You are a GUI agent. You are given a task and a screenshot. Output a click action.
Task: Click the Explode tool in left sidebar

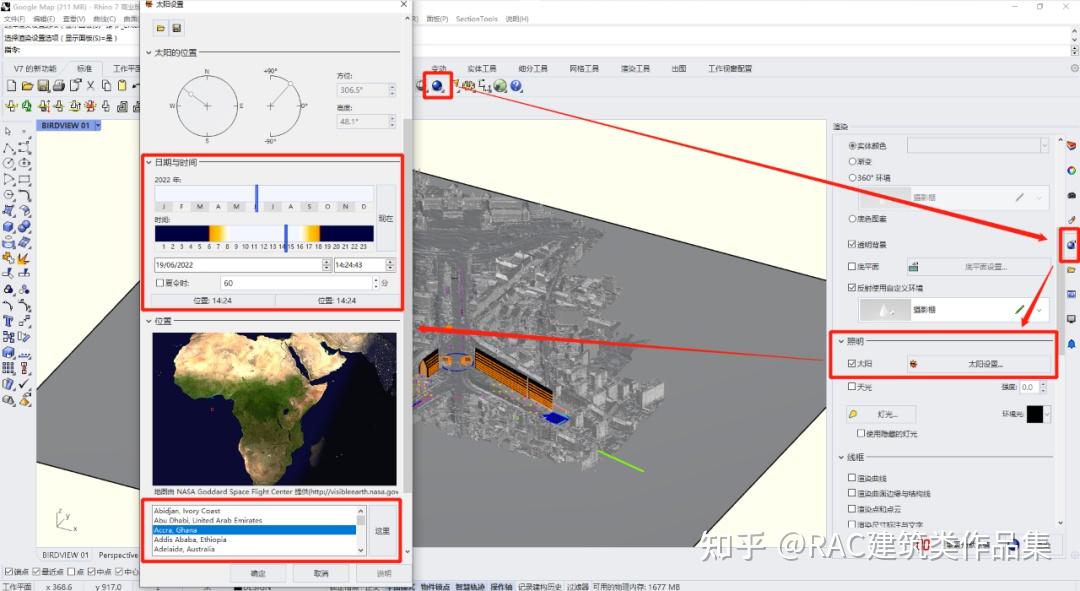(24, 258)
